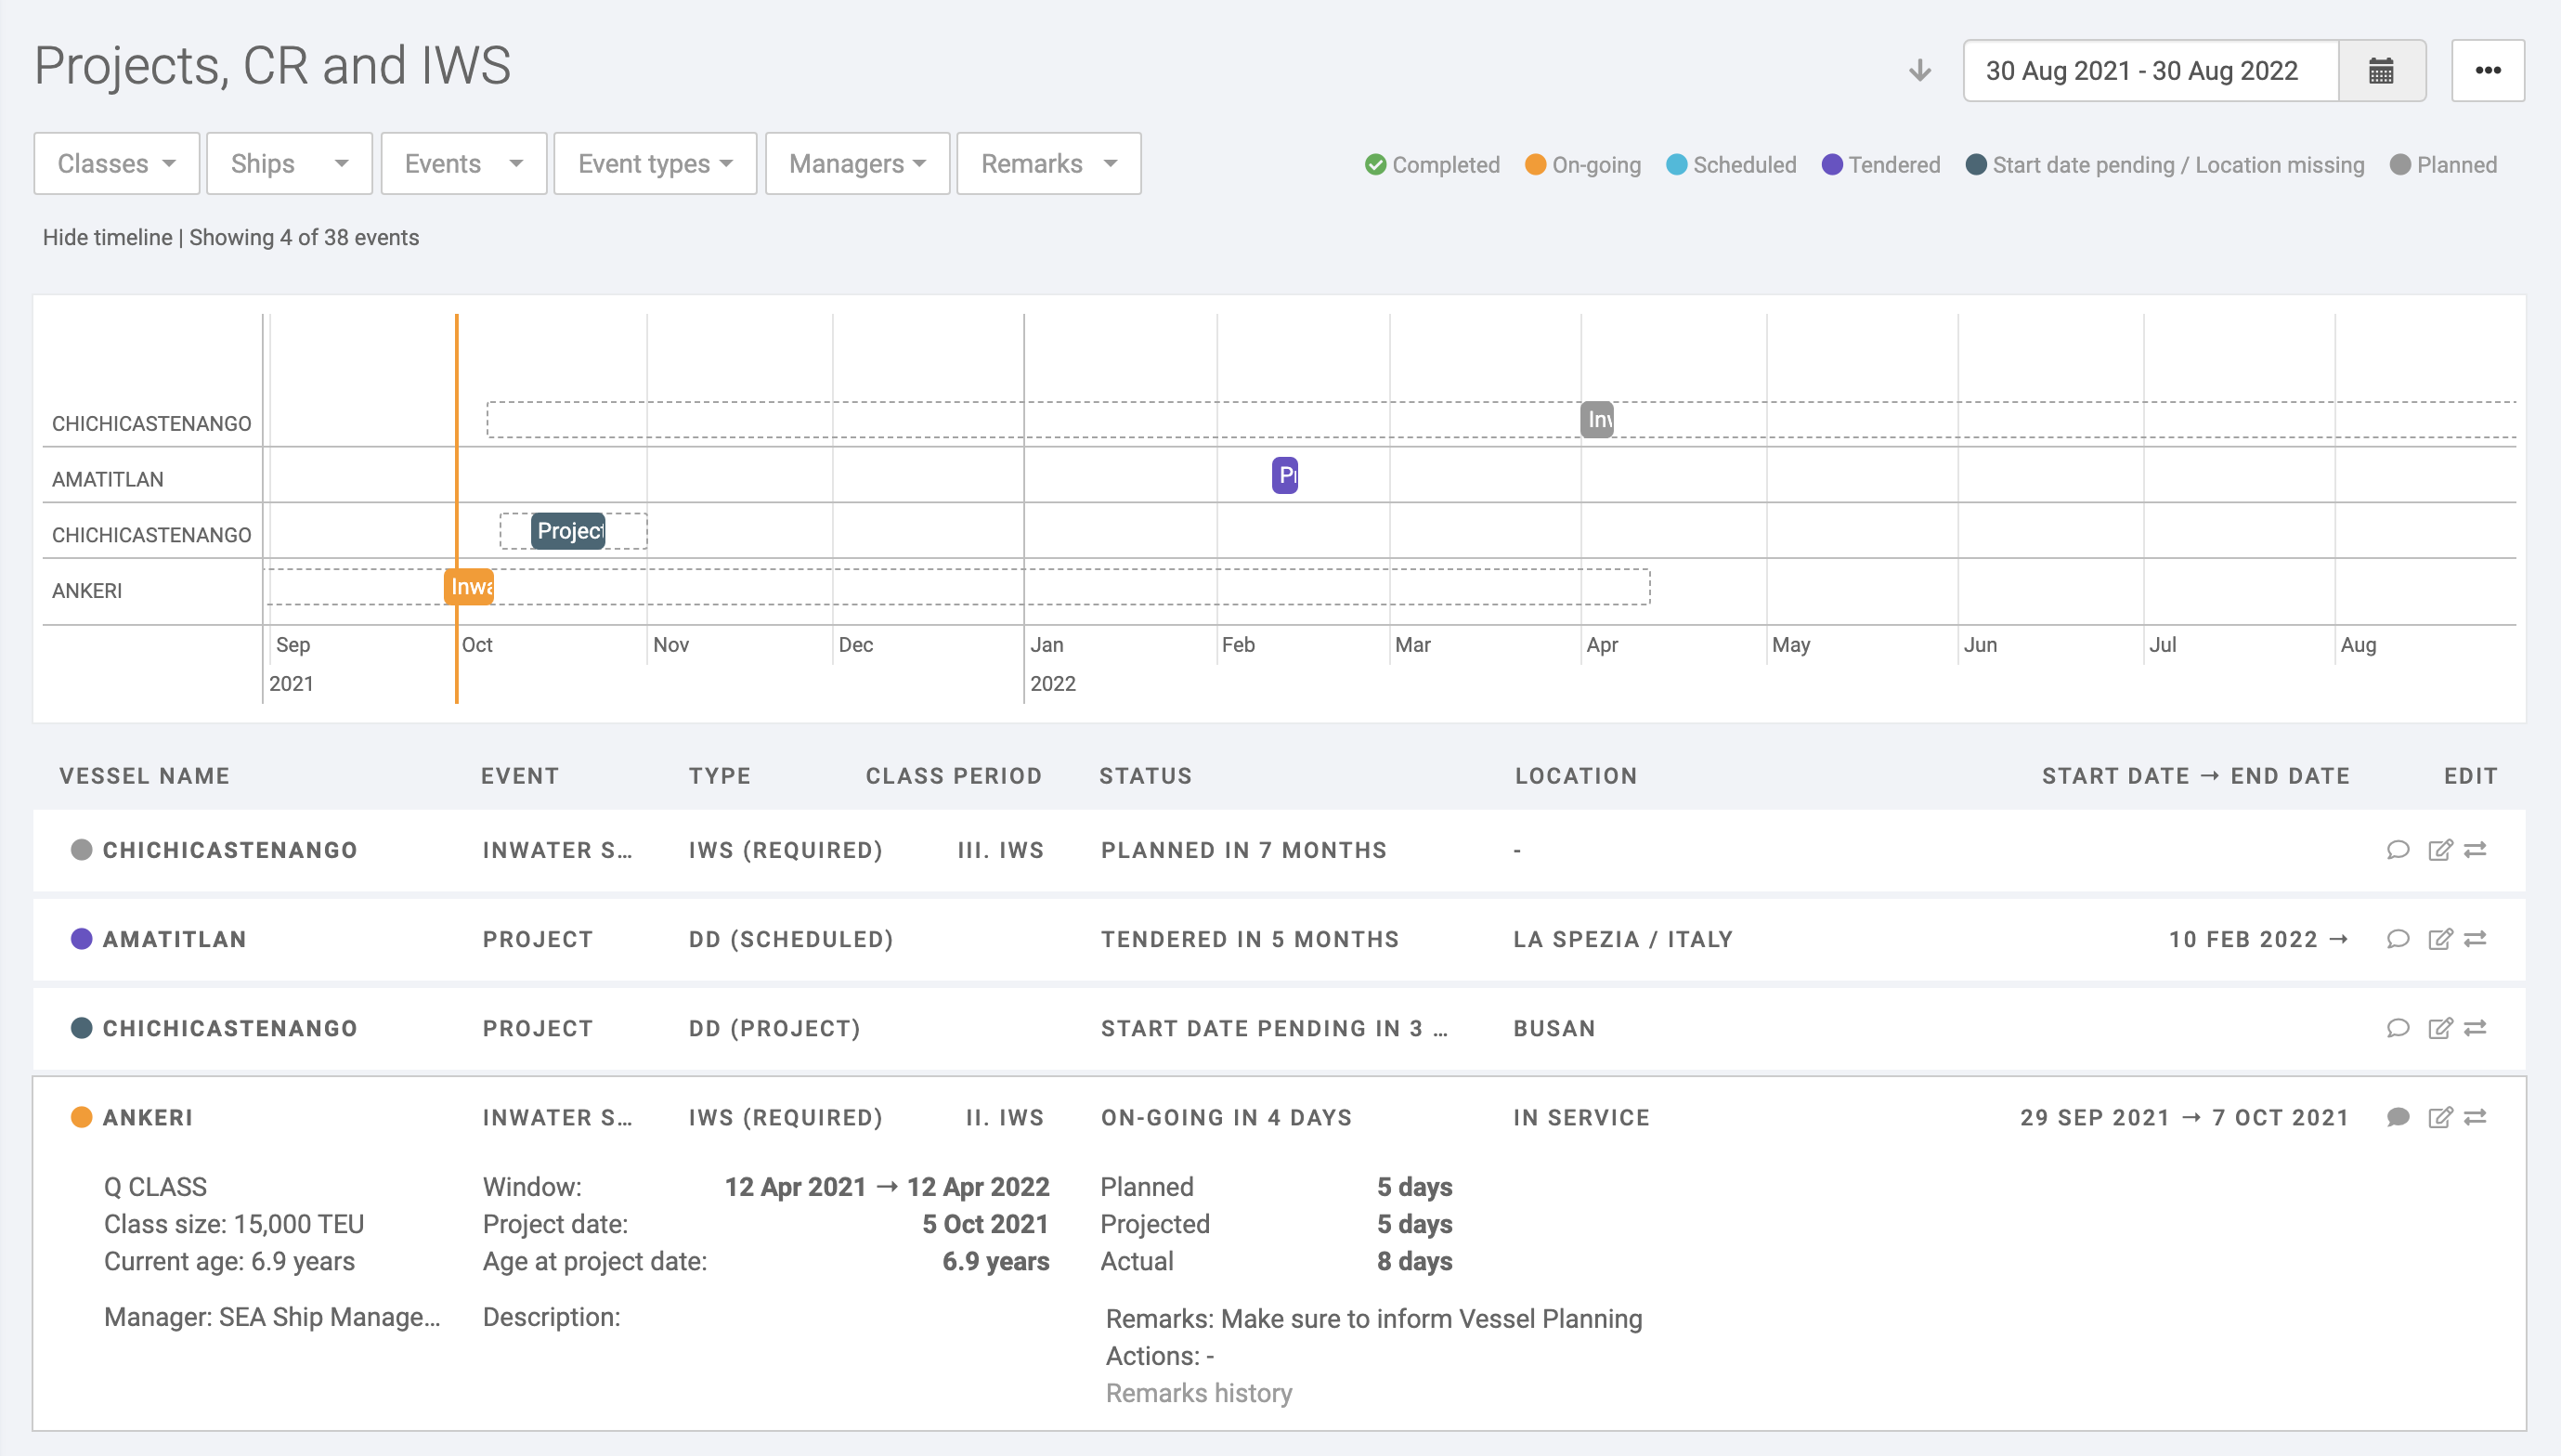Image resolution: width=2561 pixels, height=1456 pixels.
Task: Toggle the On-going status legend
Action: click(x=1583, y=165)
